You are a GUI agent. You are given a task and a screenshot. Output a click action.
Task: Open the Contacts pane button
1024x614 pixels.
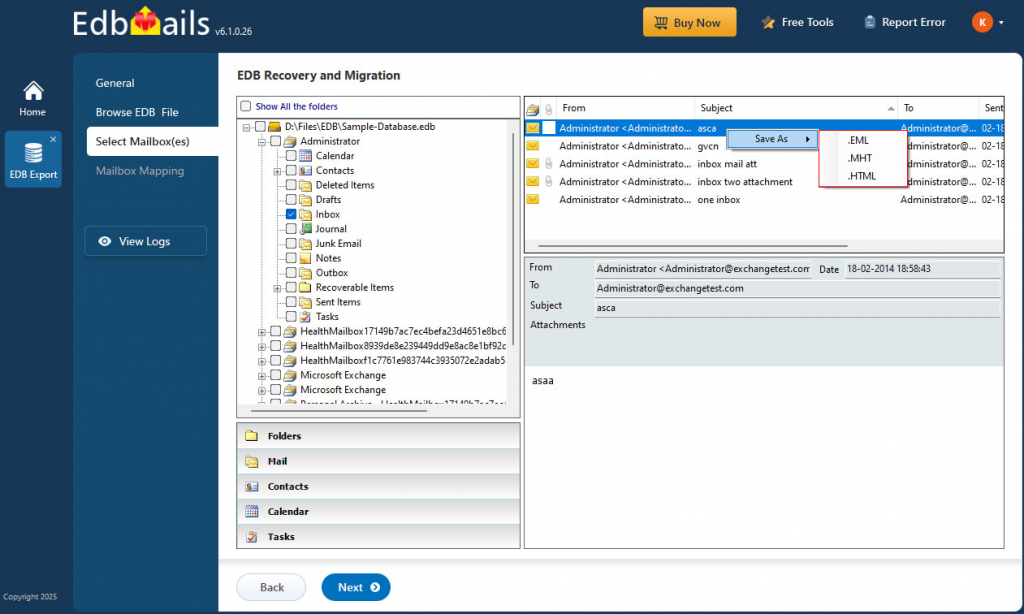pyautogui.click(x=378, y=486)
